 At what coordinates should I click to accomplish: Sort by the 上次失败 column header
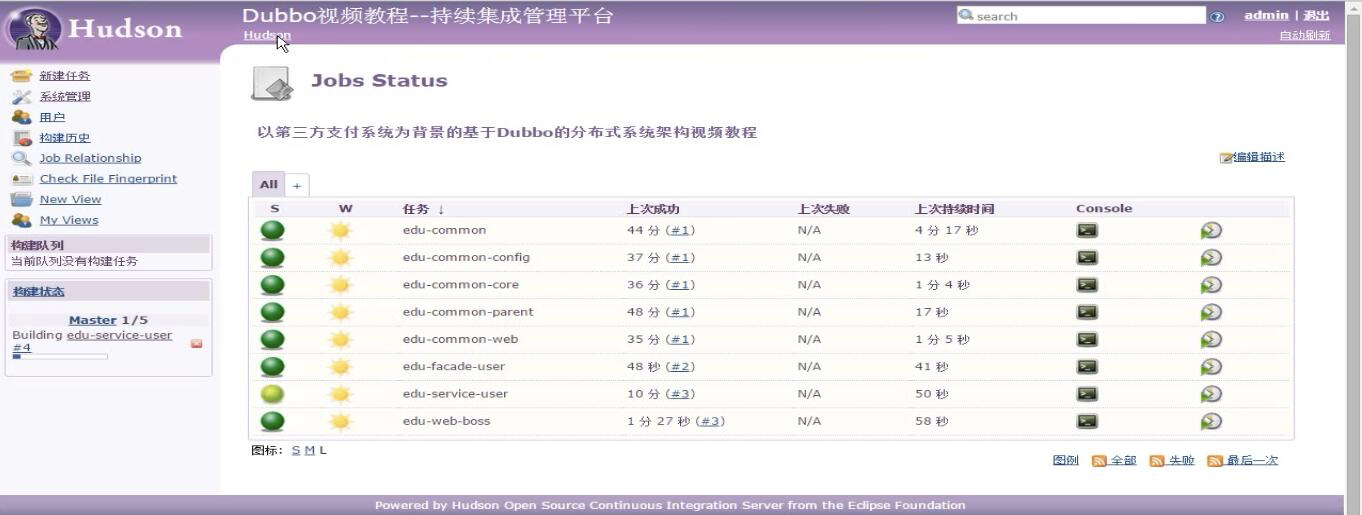click(823, 209)
